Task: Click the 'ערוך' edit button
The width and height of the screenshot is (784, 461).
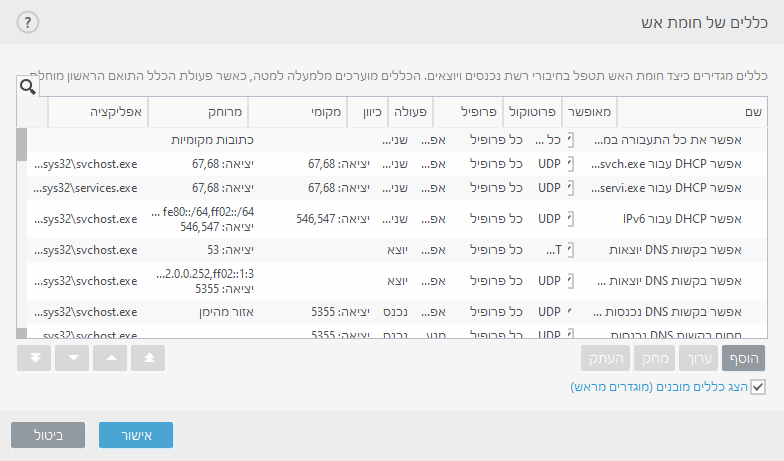Action: (698, 358)
